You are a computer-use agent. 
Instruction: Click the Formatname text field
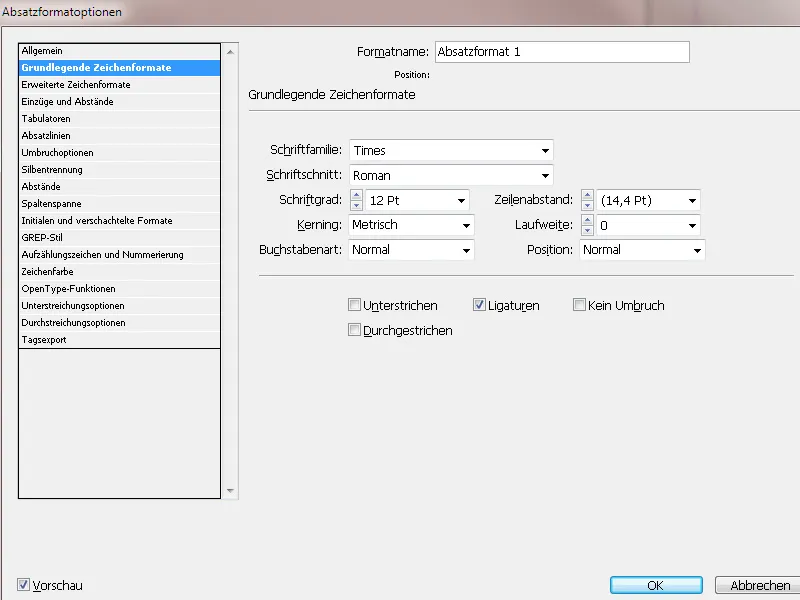562,52
